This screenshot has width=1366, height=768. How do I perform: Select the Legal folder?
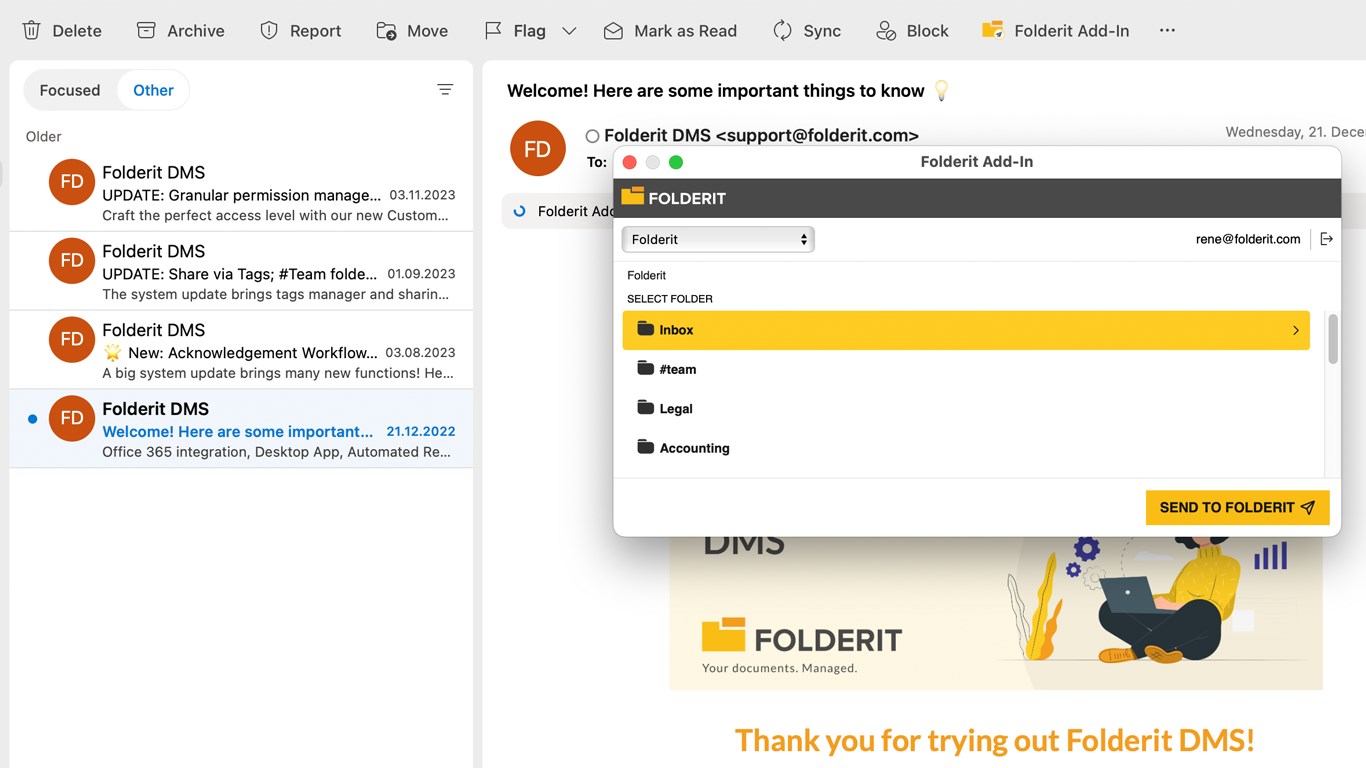tap(966, 408)
